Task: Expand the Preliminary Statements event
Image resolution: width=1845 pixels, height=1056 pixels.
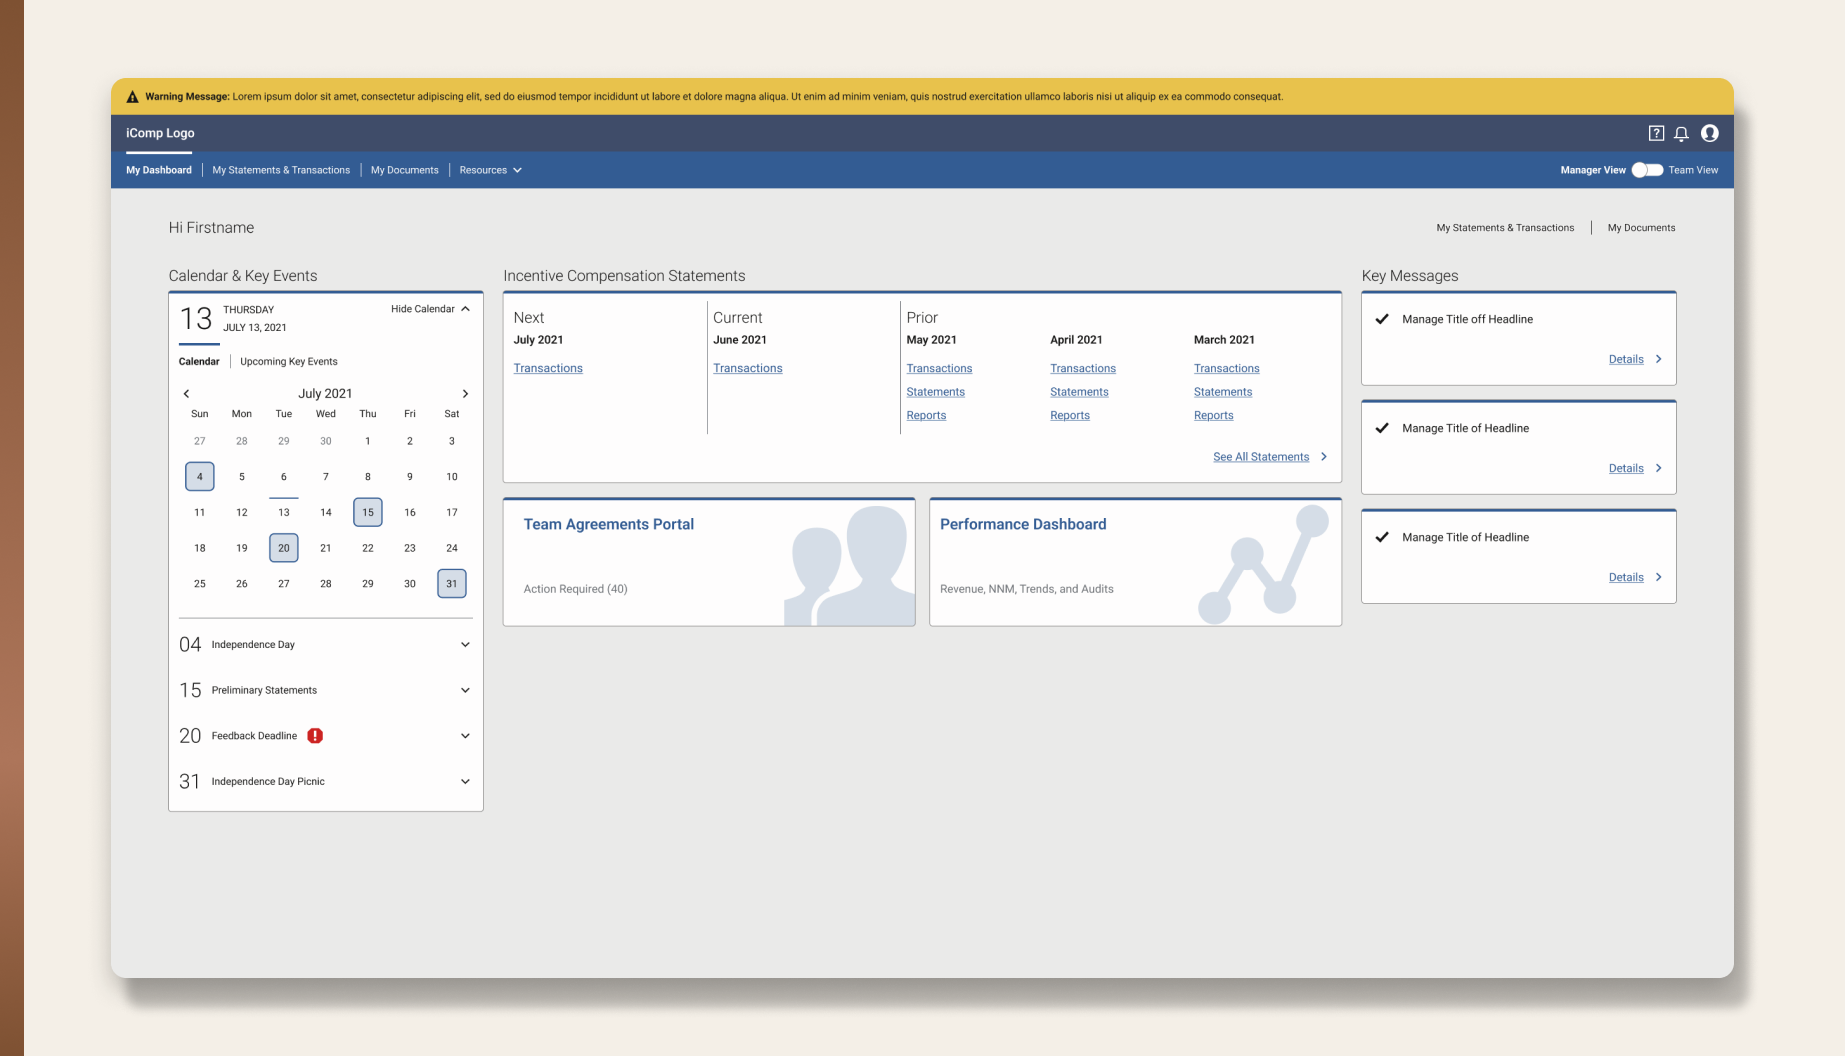Action: tap(465, 690)
